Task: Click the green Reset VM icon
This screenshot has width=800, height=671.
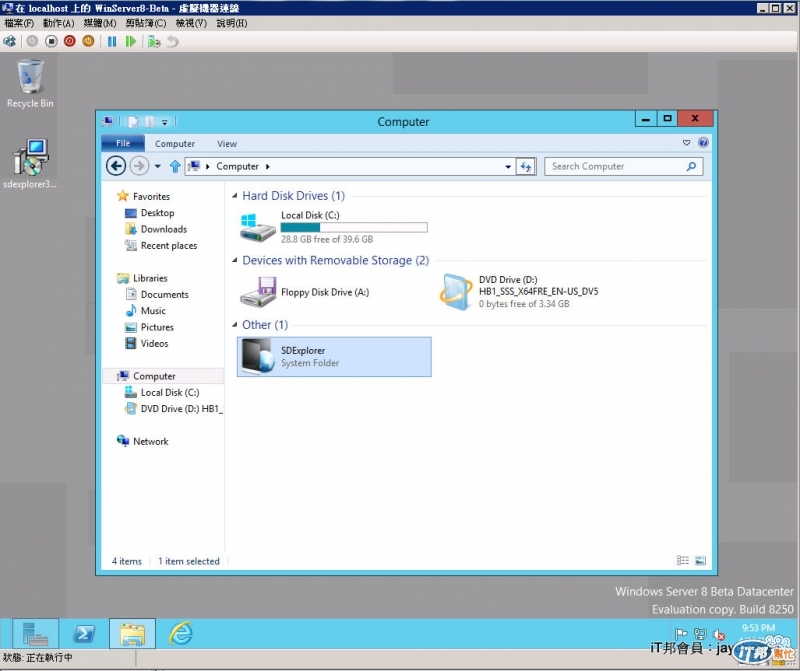Action: click(x=131, y=41)
